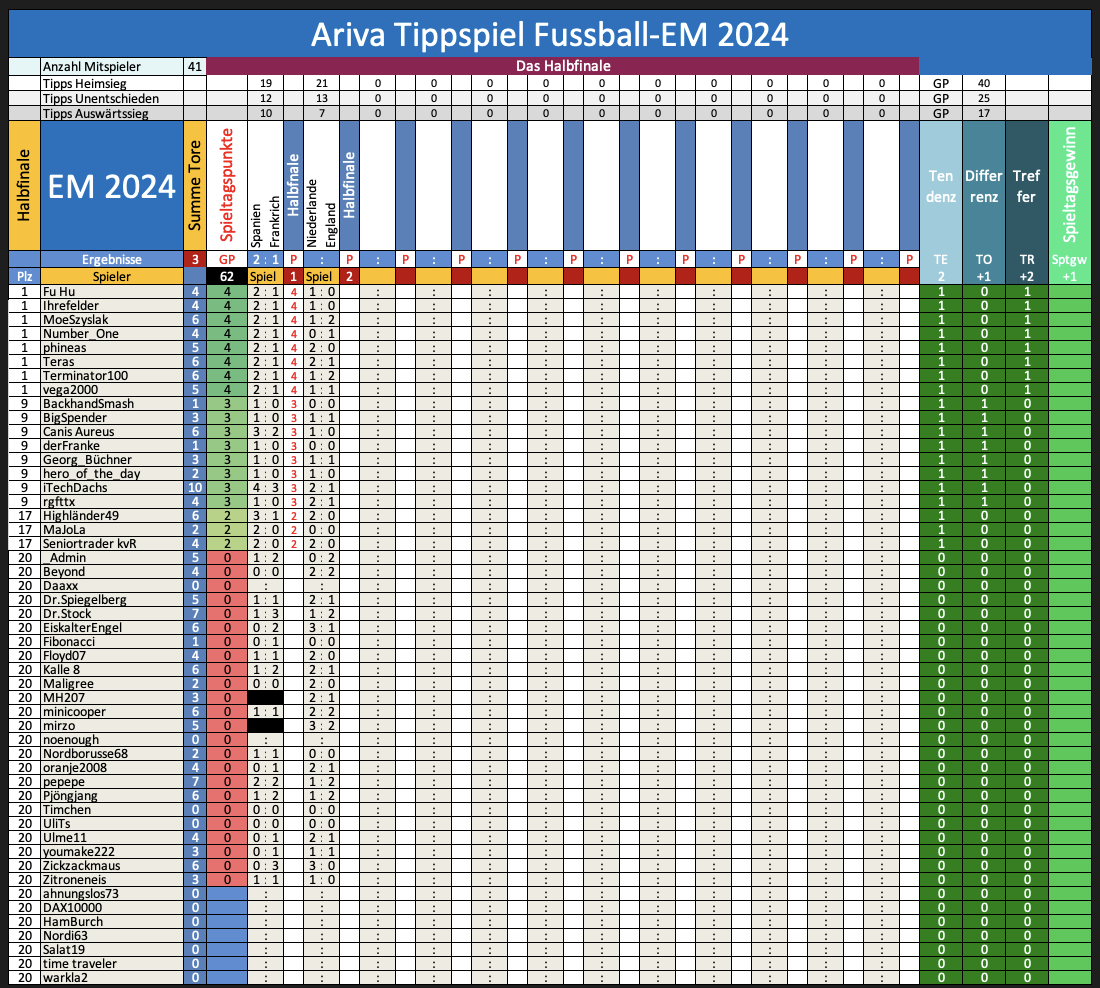Click the 'Summe Tore' column header

195,186
